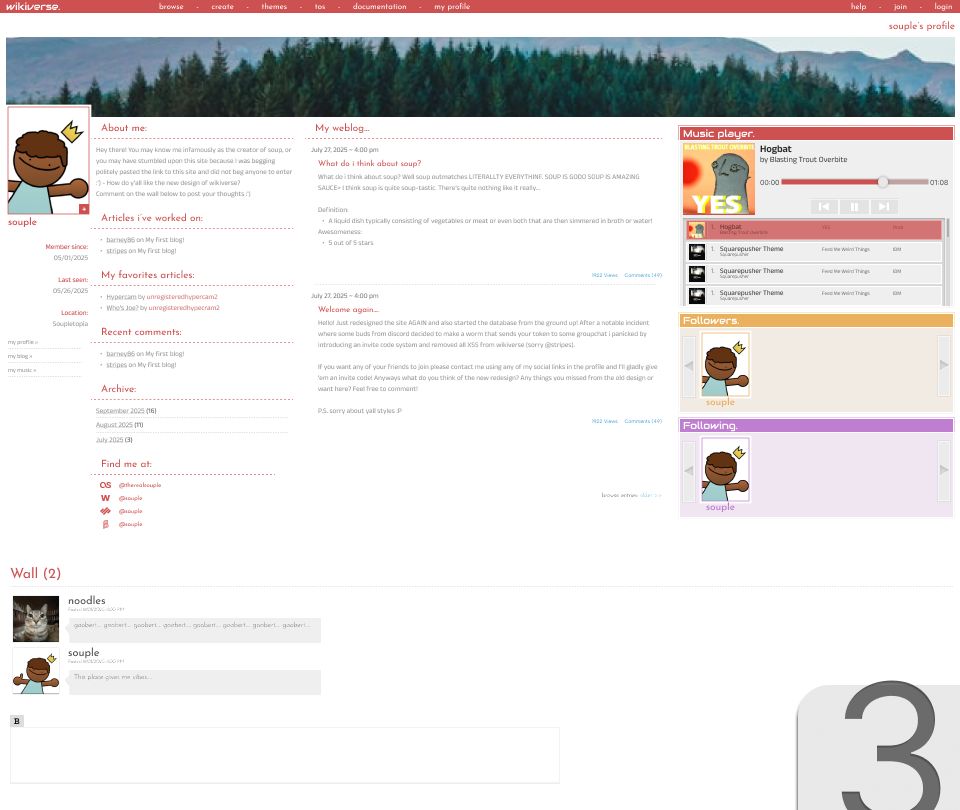Click souple's large profile avatar
Viewport: 960px width, 810px height.
point(48,160)
